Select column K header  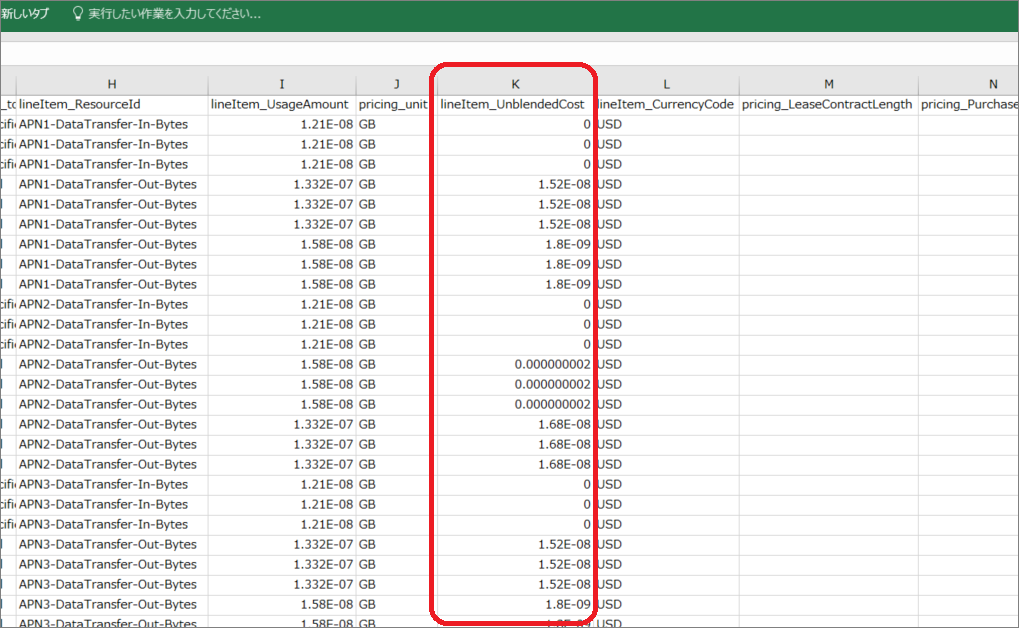click(x=515, y=84)
